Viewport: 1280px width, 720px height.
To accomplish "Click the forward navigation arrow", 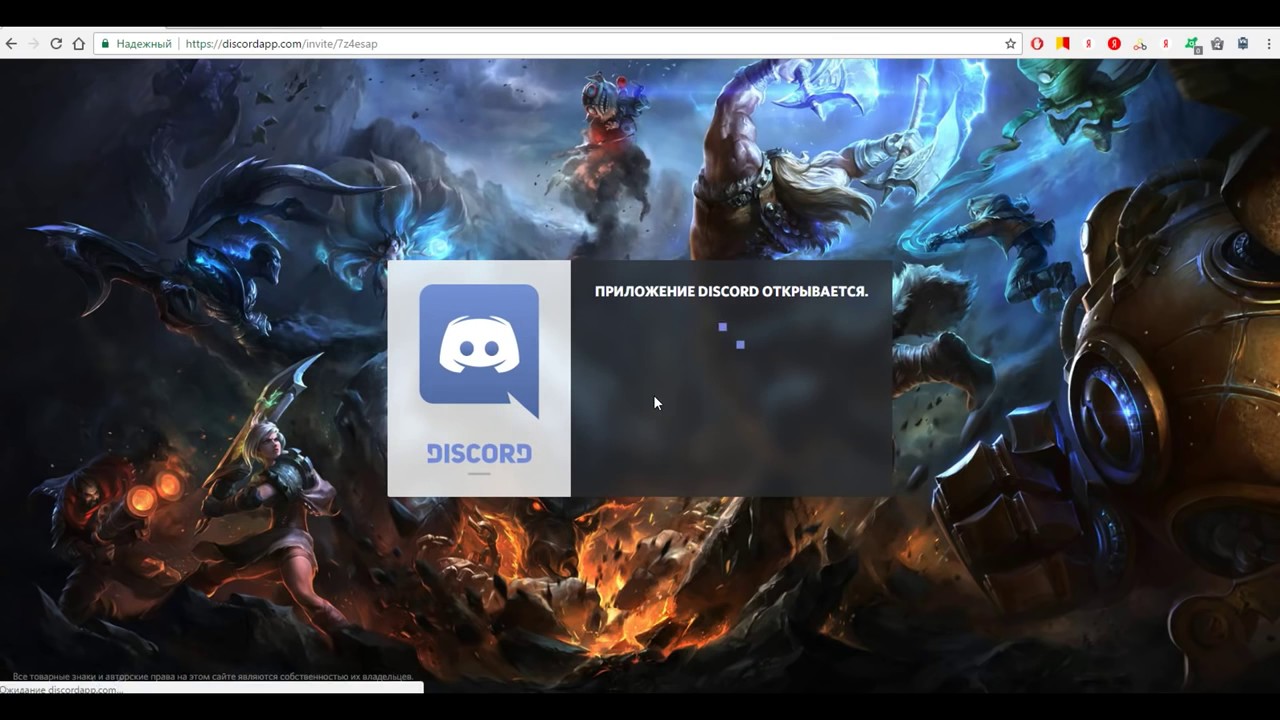I will [33, 44].
